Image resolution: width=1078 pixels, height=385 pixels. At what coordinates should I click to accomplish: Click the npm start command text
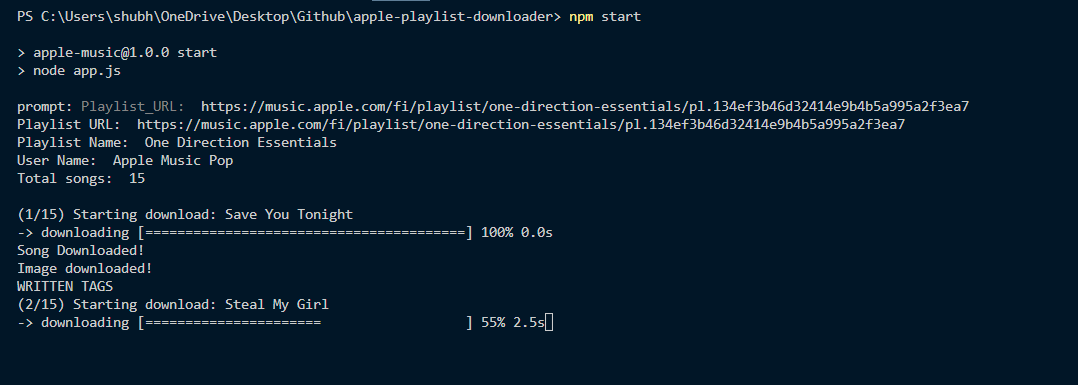pos(604,16)
